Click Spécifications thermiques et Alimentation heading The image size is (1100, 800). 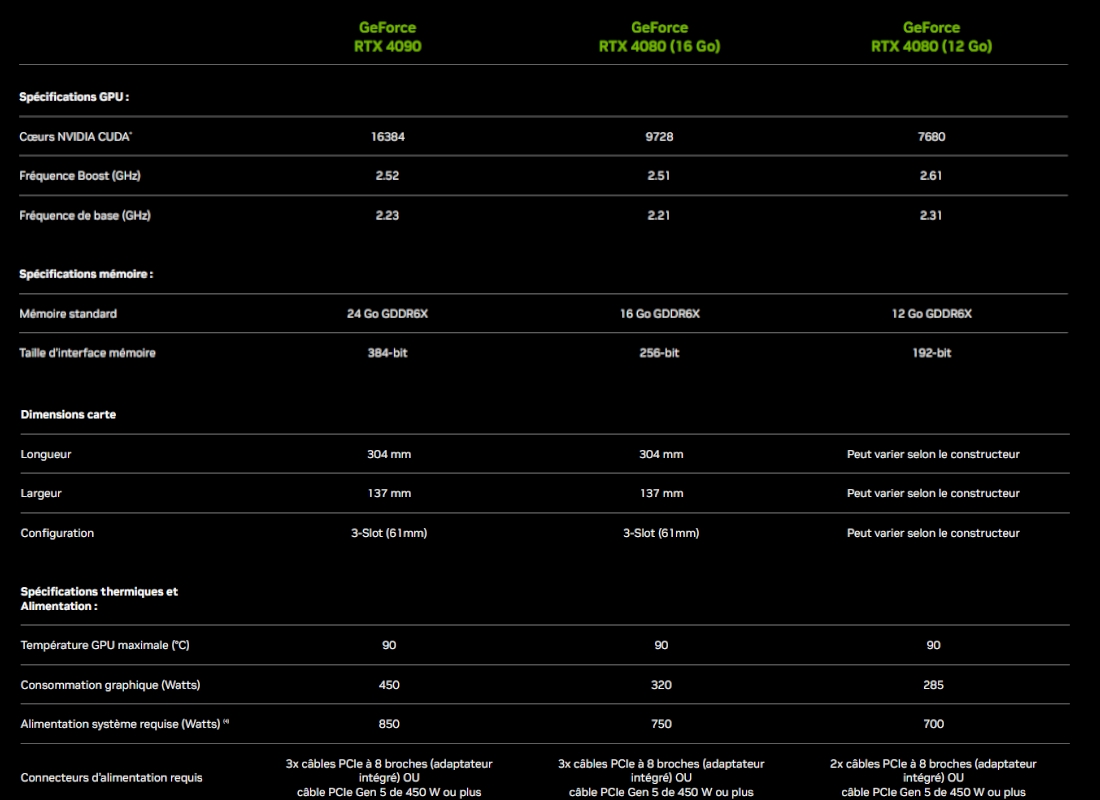click(99, 599)
